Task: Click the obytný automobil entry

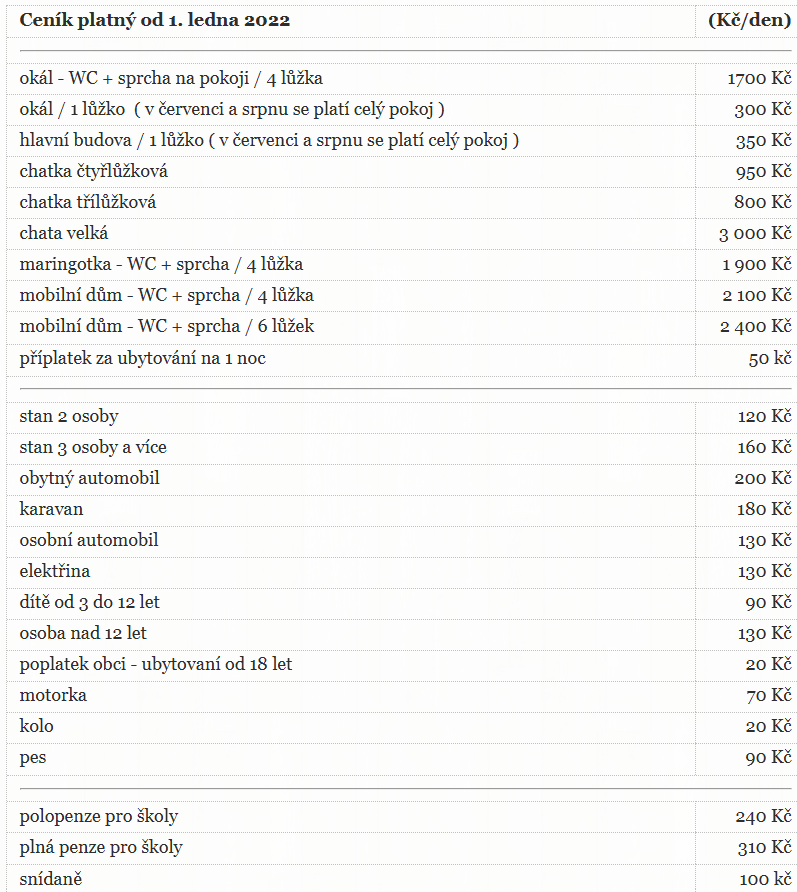Action: click(89, 478)
